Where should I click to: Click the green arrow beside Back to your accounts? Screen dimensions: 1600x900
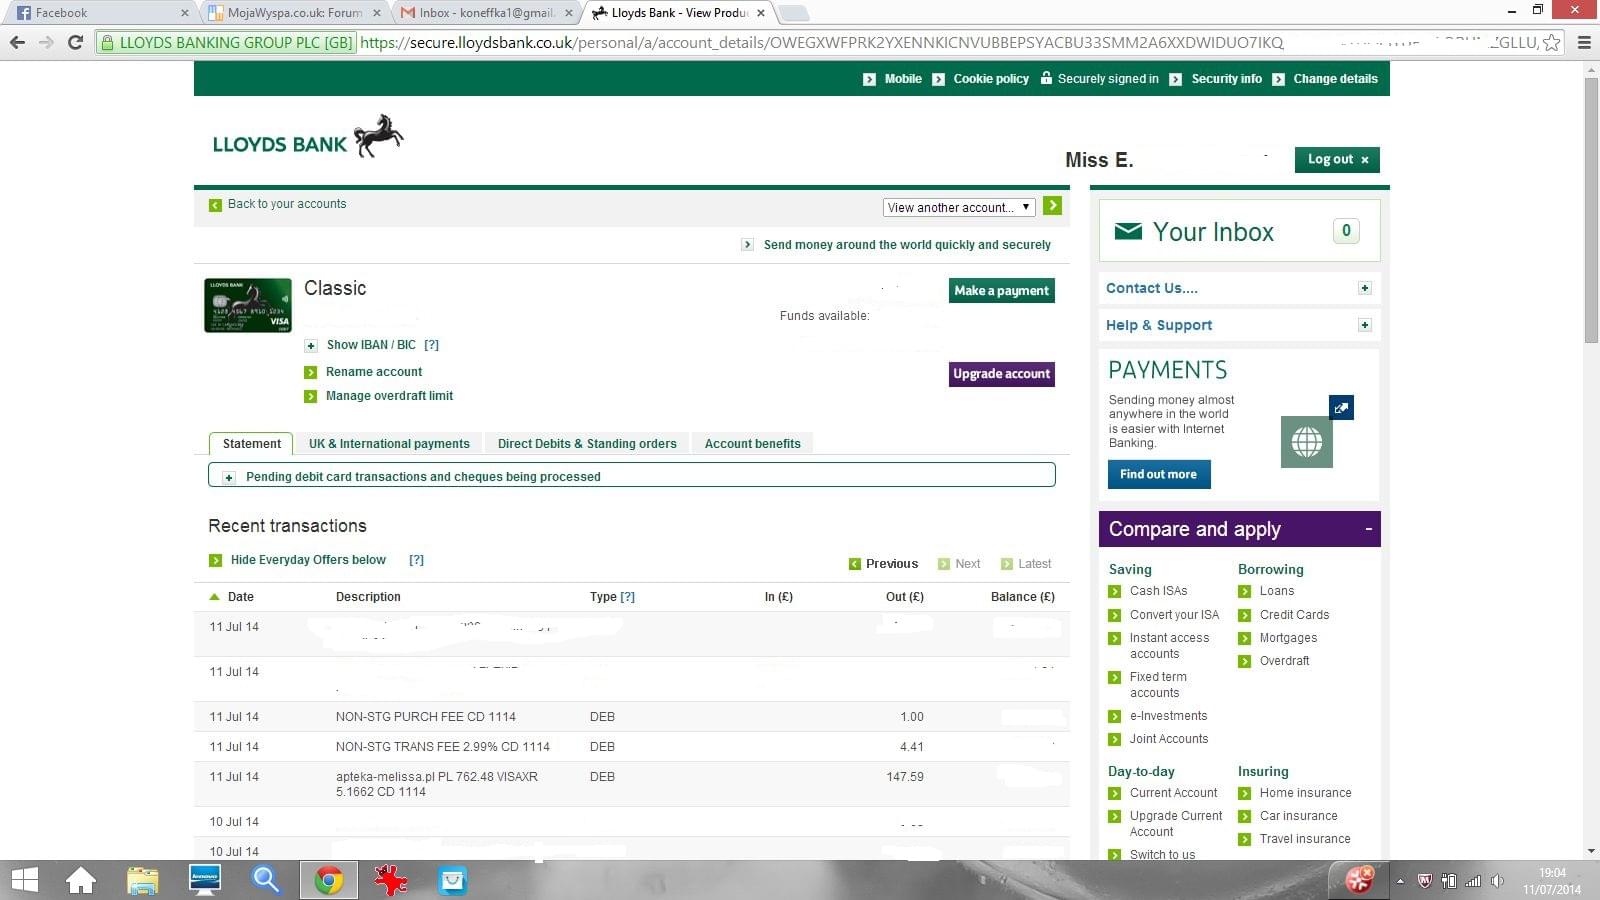(215, 205)
